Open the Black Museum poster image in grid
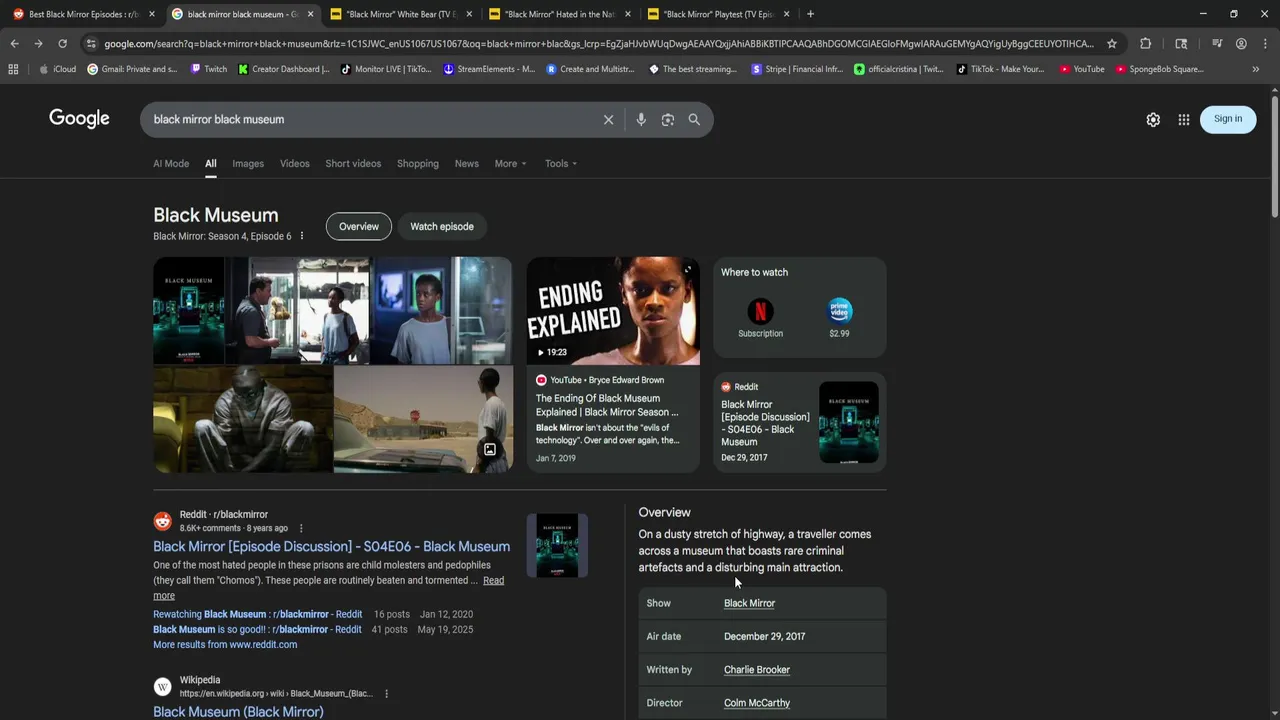 pos(189,311)
